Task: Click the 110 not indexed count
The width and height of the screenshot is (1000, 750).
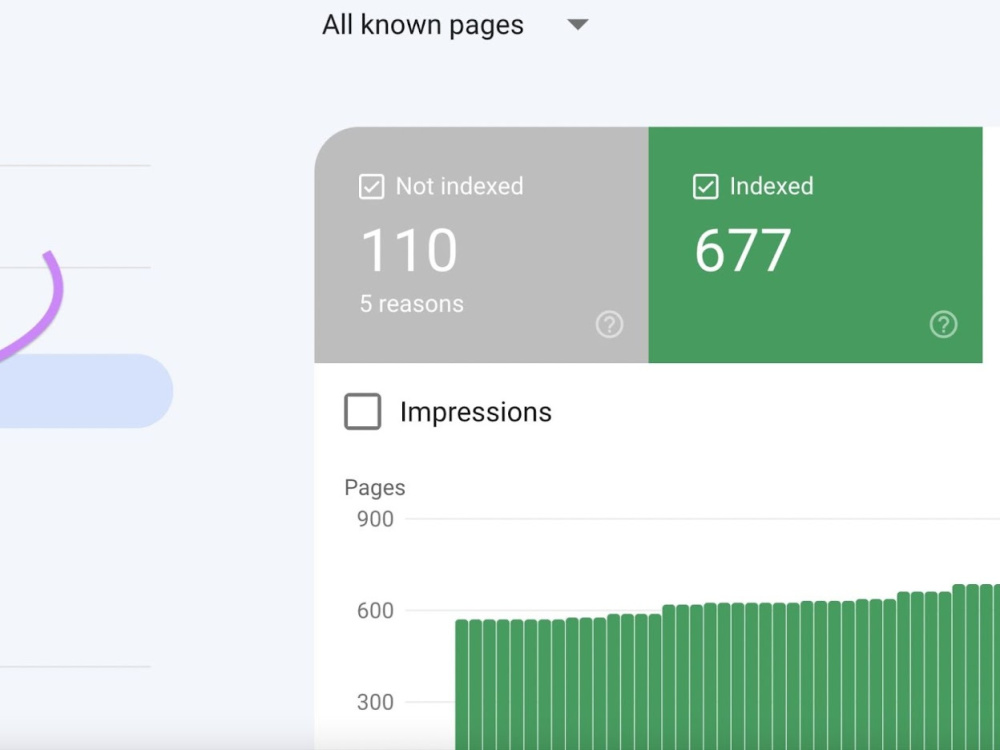Action: point(409,250)
